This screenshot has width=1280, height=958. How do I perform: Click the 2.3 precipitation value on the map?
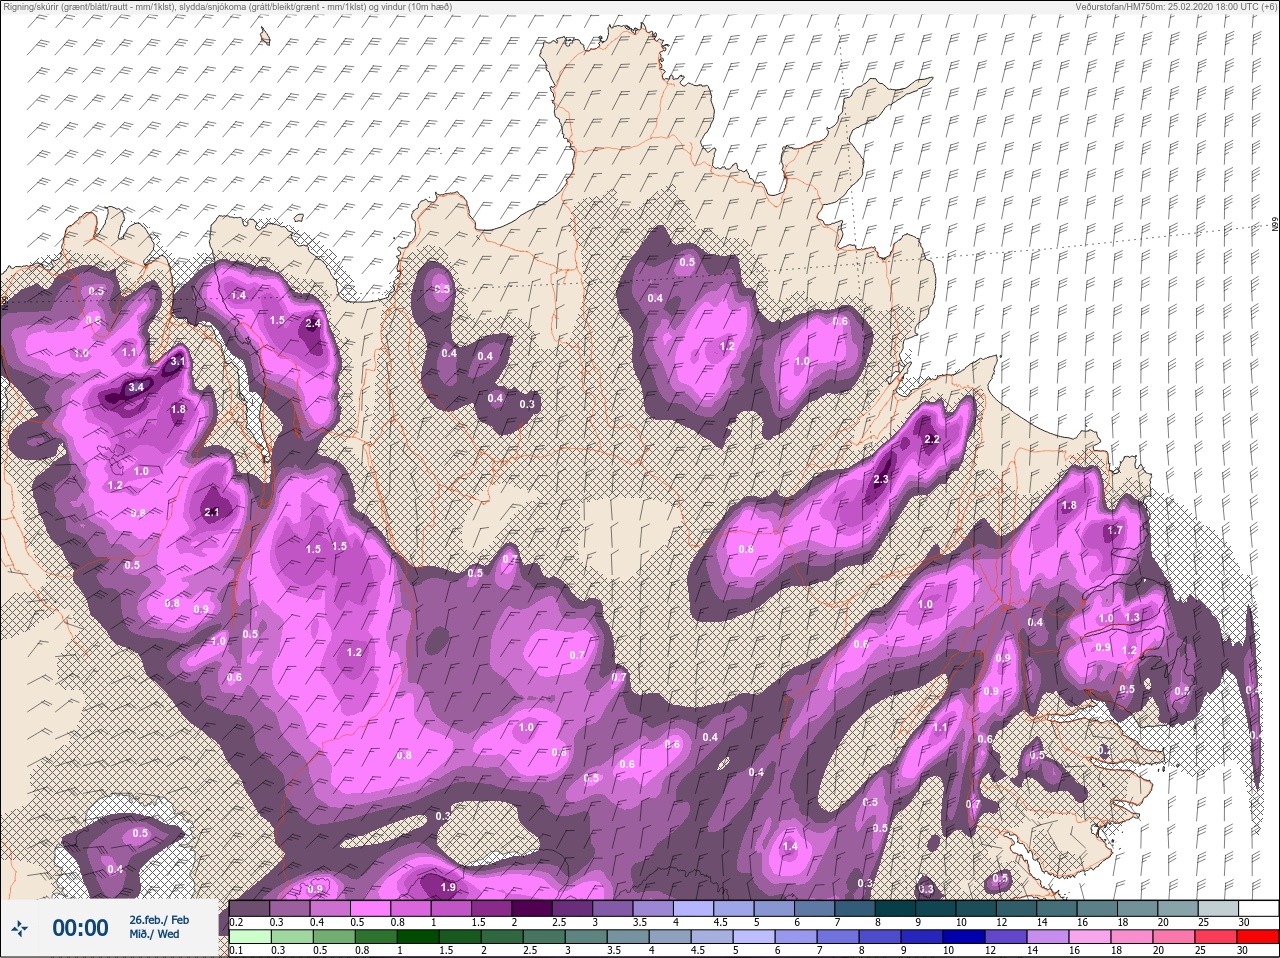point(880,480)
